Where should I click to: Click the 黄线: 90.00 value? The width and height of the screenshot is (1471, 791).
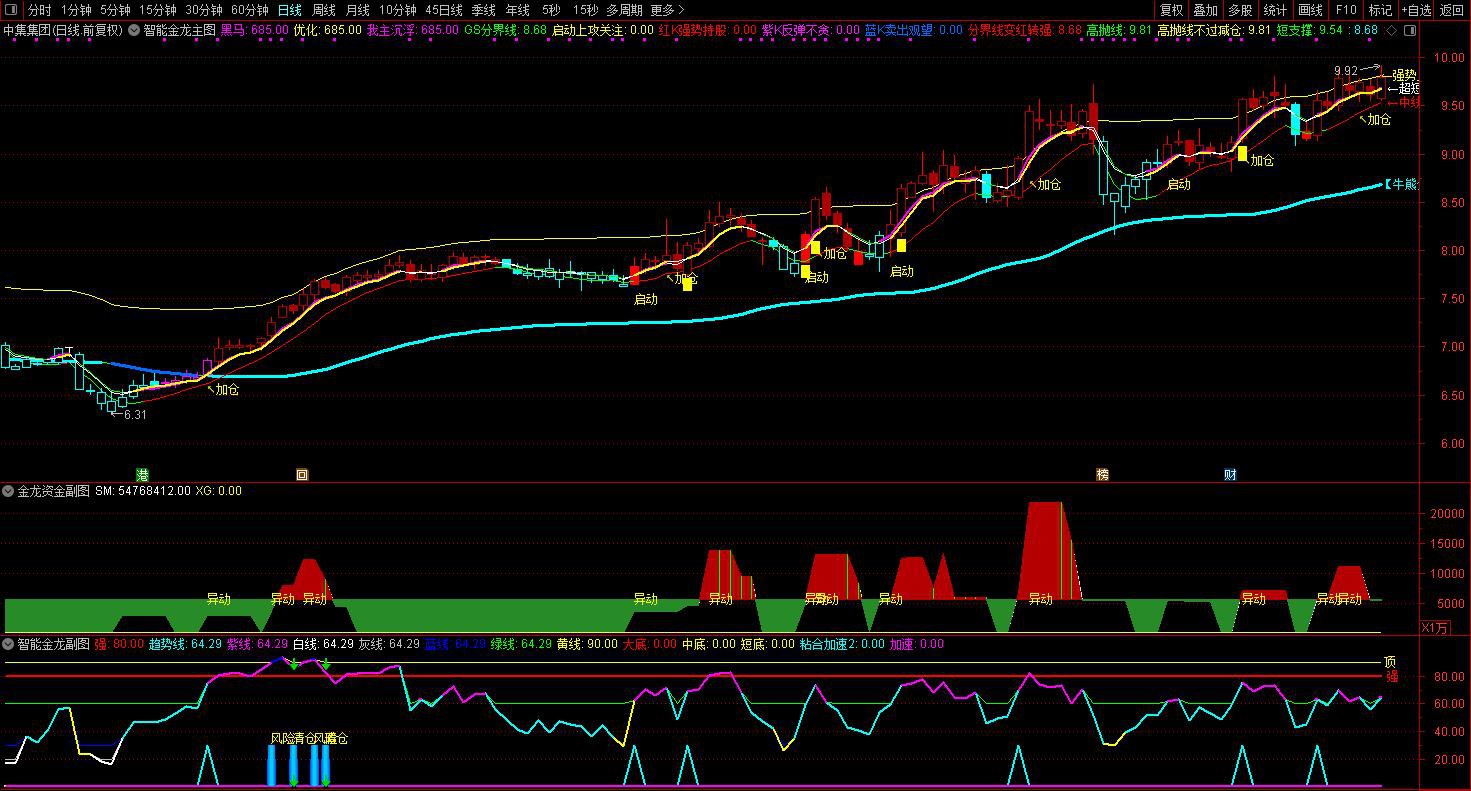(x=587, y=644)
